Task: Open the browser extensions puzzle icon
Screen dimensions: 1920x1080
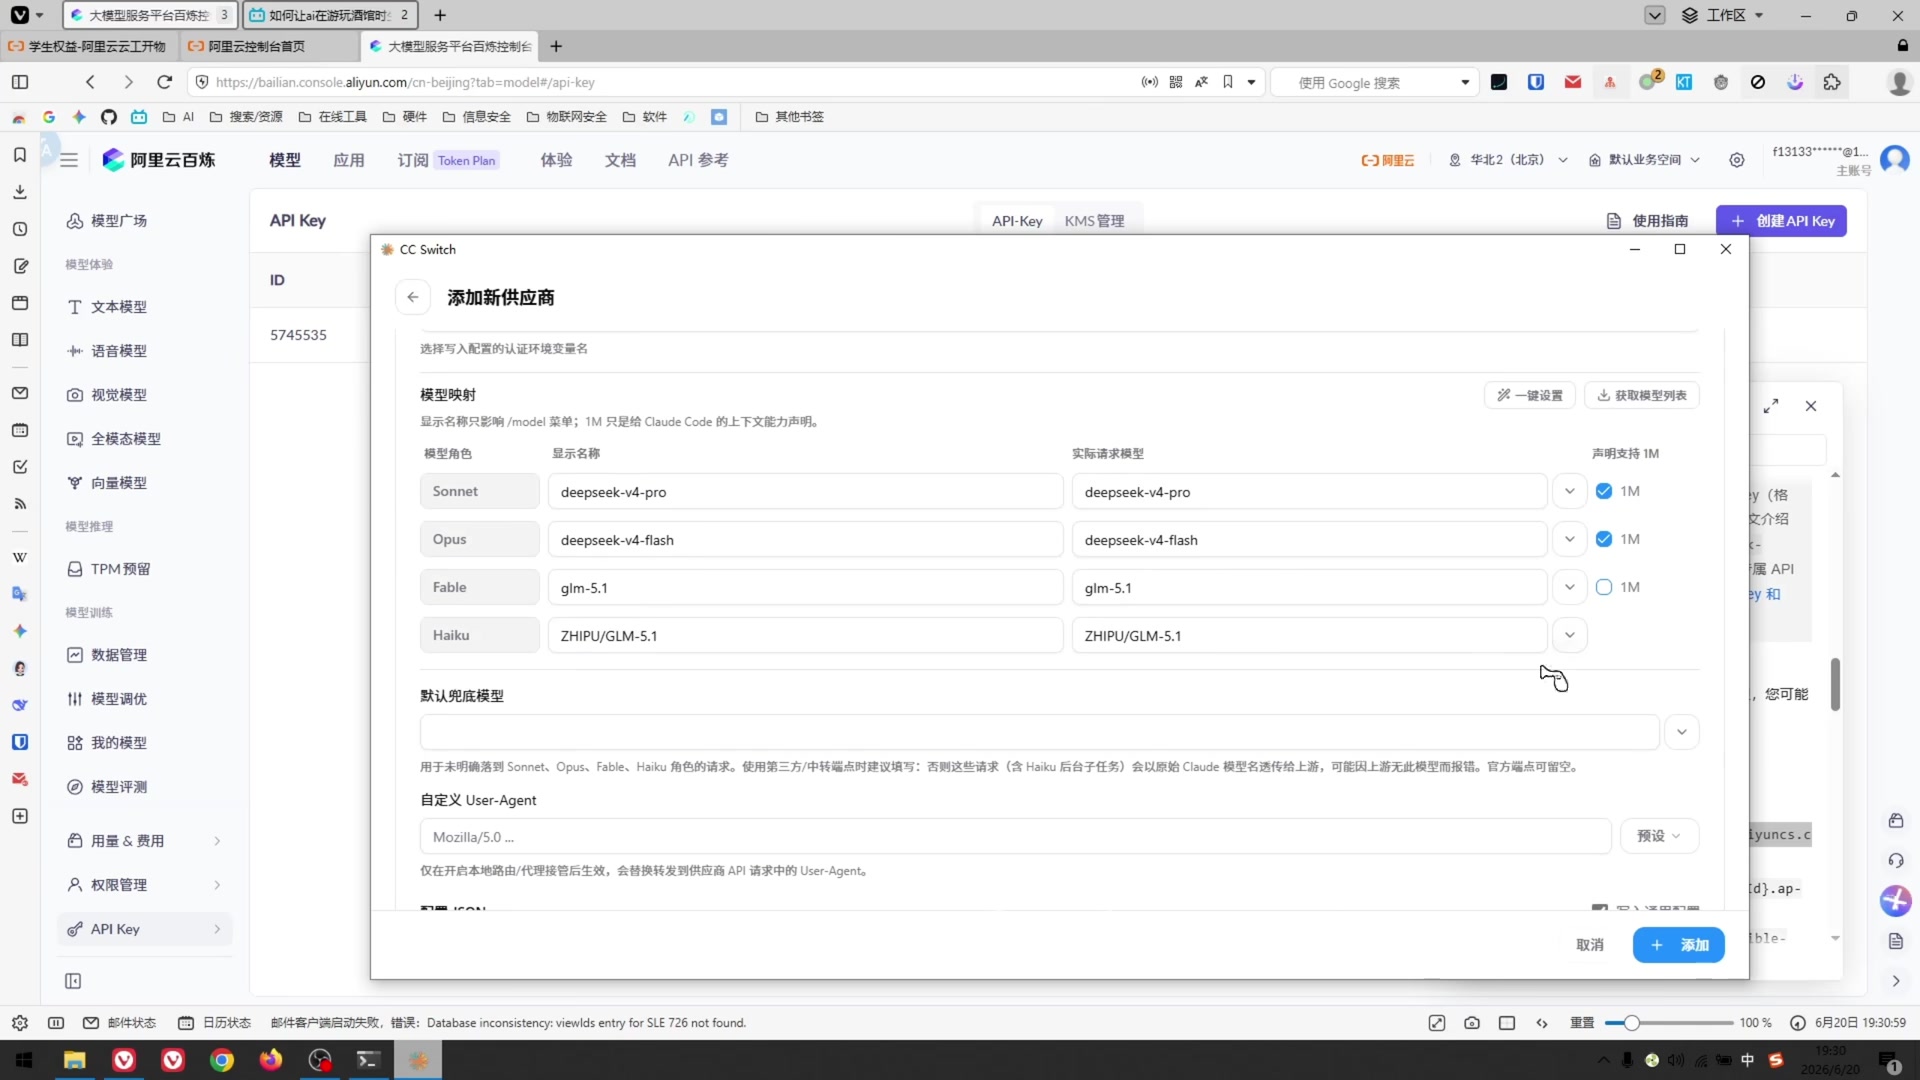Action: (1832, 82)
